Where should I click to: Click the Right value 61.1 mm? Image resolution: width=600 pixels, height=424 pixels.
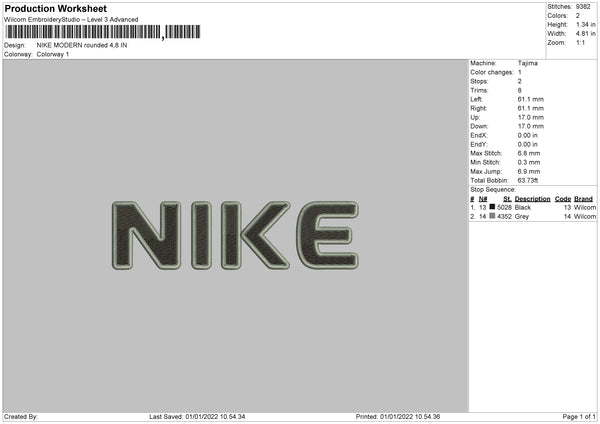pos(531,109)
